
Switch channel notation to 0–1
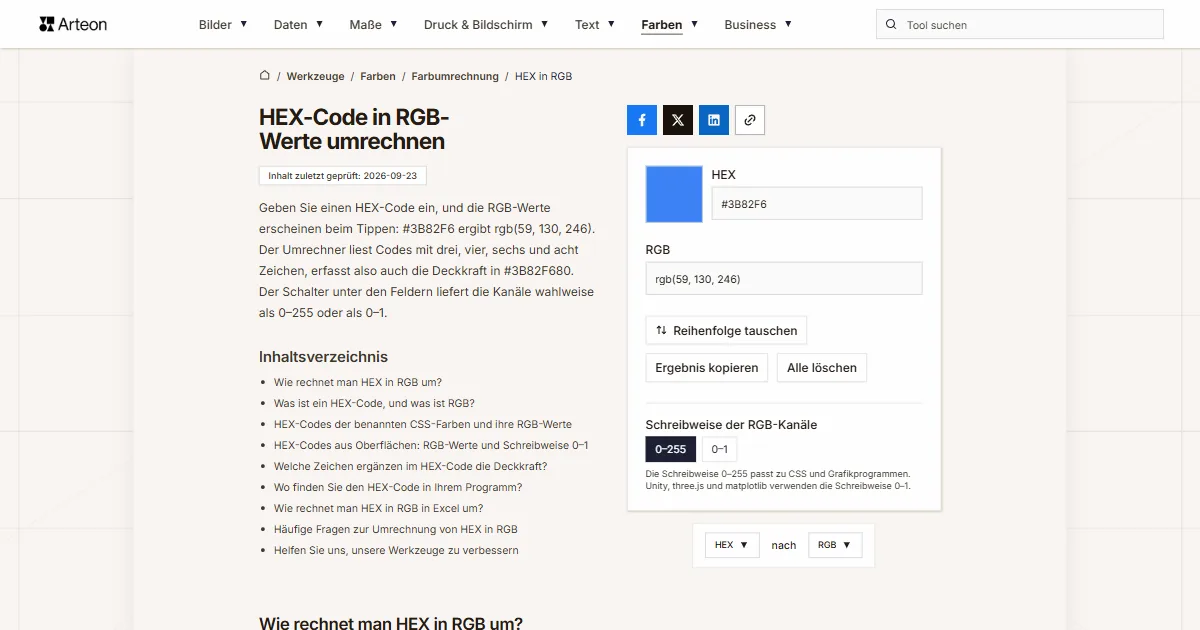pyautogui.click(x=719, y=449)
